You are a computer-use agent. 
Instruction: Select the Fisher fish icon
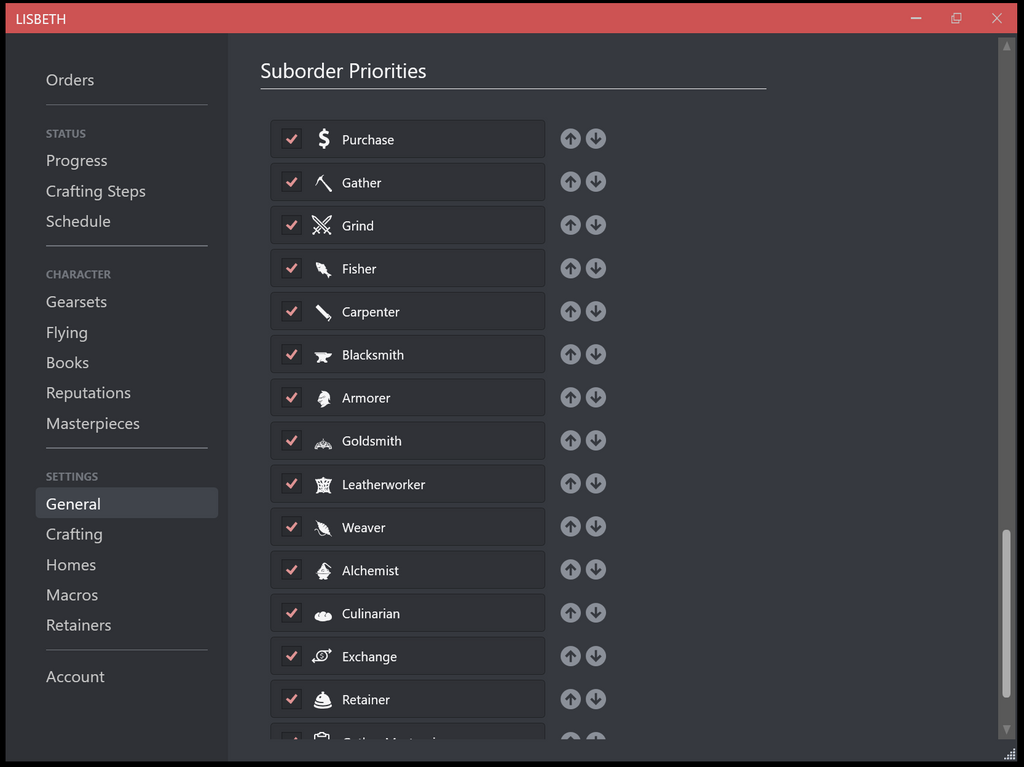click(x=321, y=268)
